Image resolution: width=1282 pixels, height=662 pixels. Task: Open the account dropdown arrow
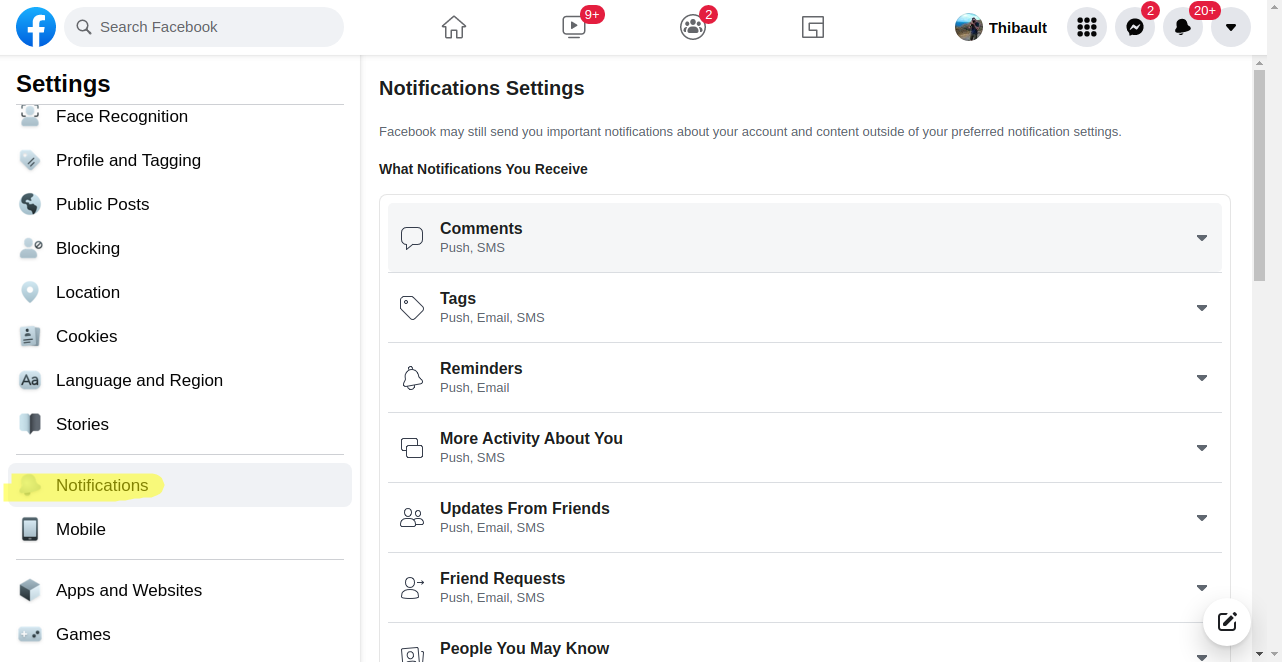point(1231,27)
